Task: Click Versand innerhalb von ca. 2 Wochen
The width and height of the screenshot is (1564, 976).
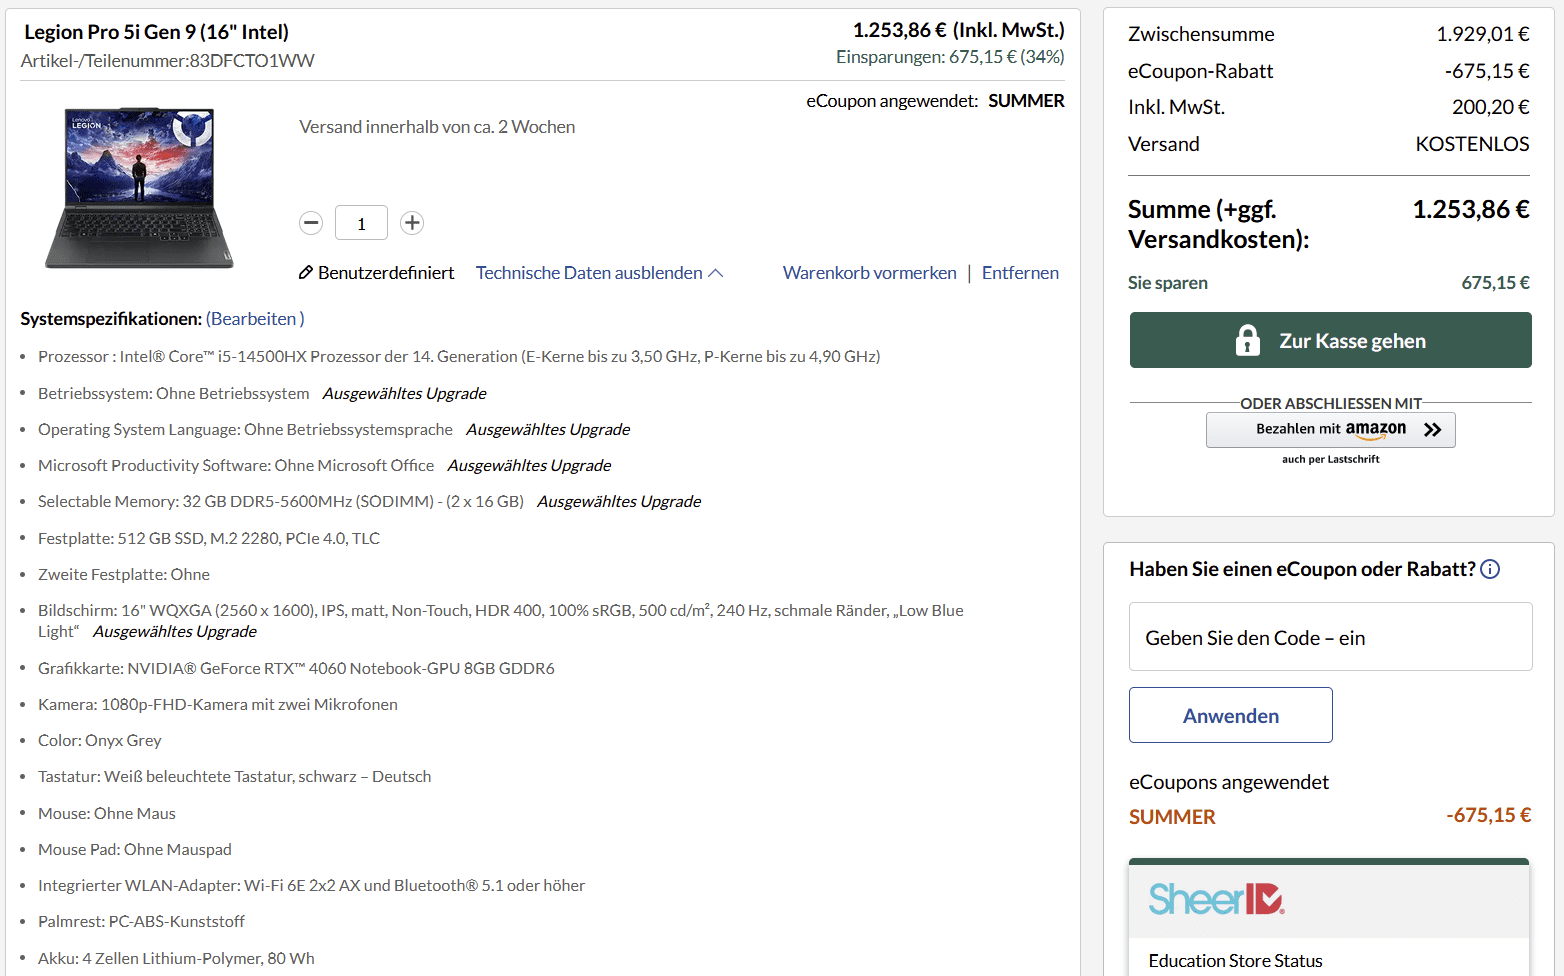Action: (x=437, y=127)
